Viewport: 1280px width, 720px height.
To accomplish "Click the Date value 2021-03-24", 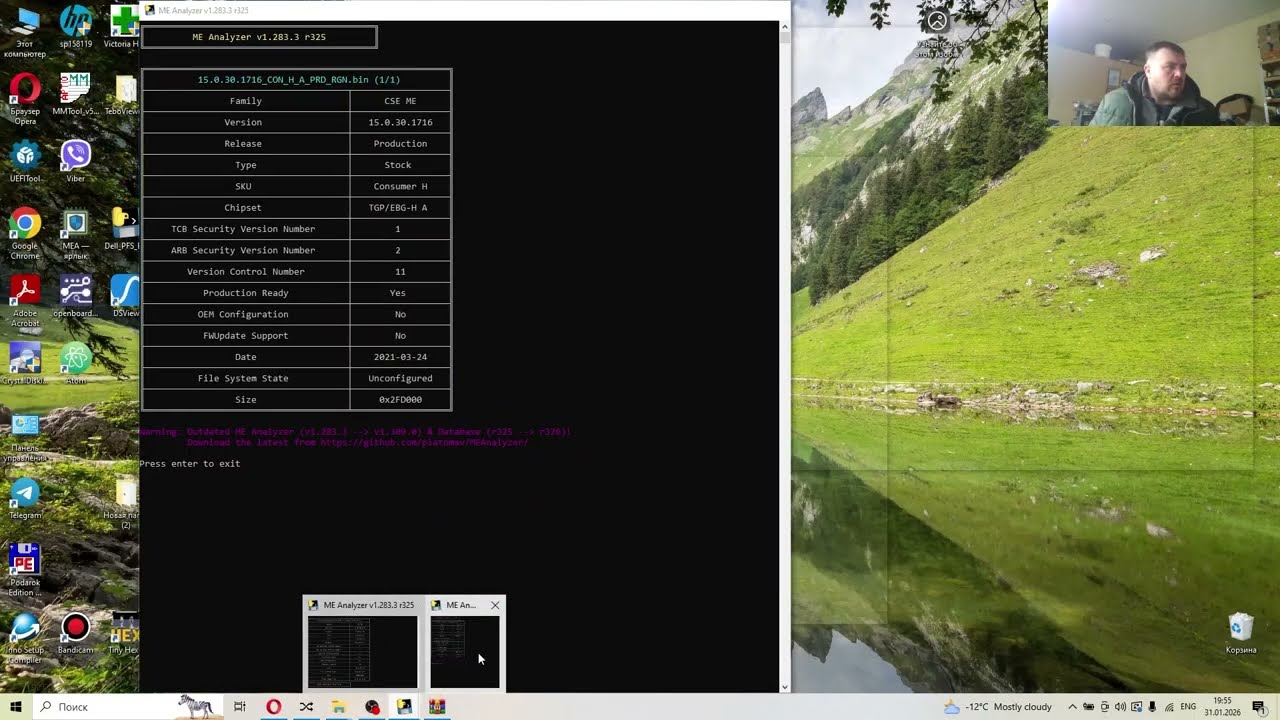I will (400, 357).
